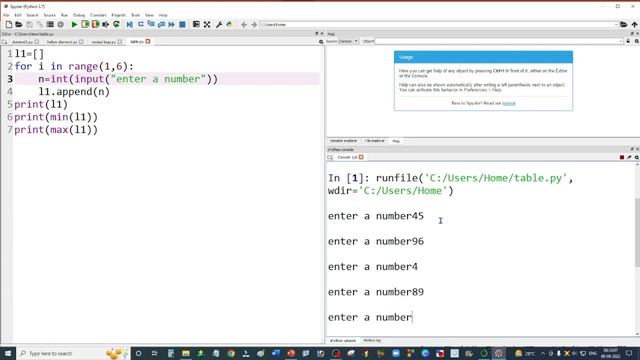Screen dimensions: 640x360
Task: Open the View menu
Action: click(149, 15)
